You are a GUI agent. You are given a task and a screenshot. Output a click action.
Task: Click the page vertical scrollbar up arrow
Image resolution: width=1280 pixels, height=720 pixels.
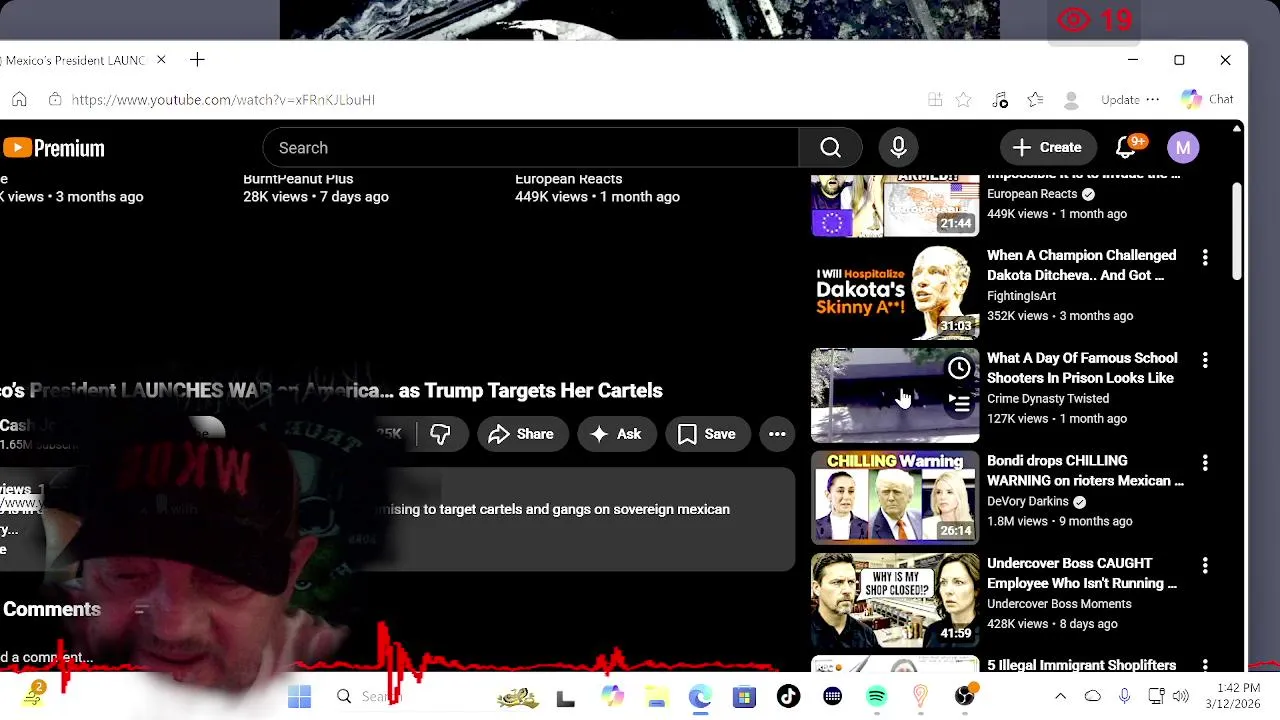[x=1237, y=128]
